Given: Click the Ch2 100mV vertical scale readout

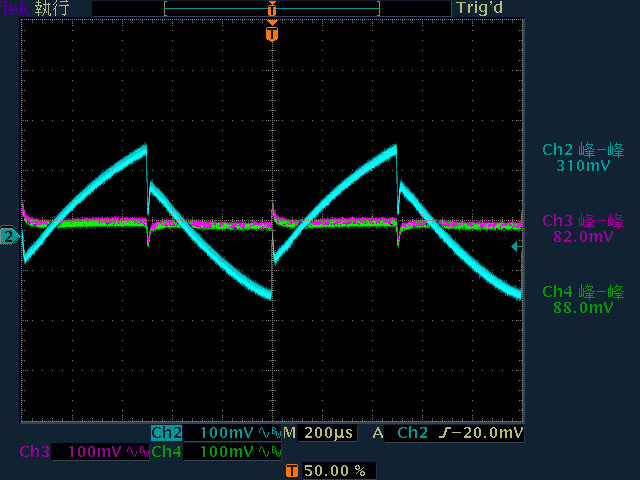Looking at the screenshot, I should pyautogui.click(x=227, y=433).
